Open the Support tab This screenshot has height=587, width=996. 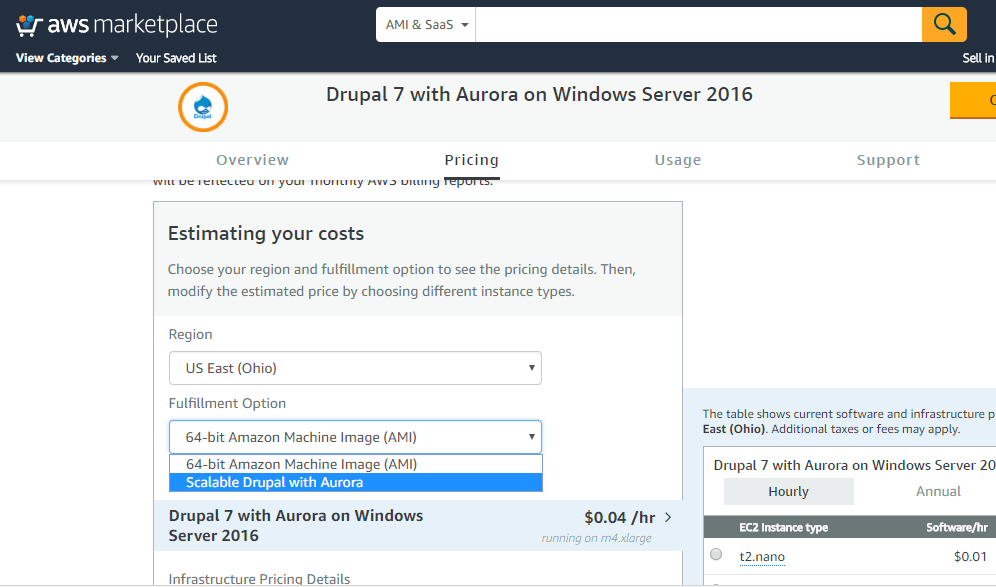(887, 160)
